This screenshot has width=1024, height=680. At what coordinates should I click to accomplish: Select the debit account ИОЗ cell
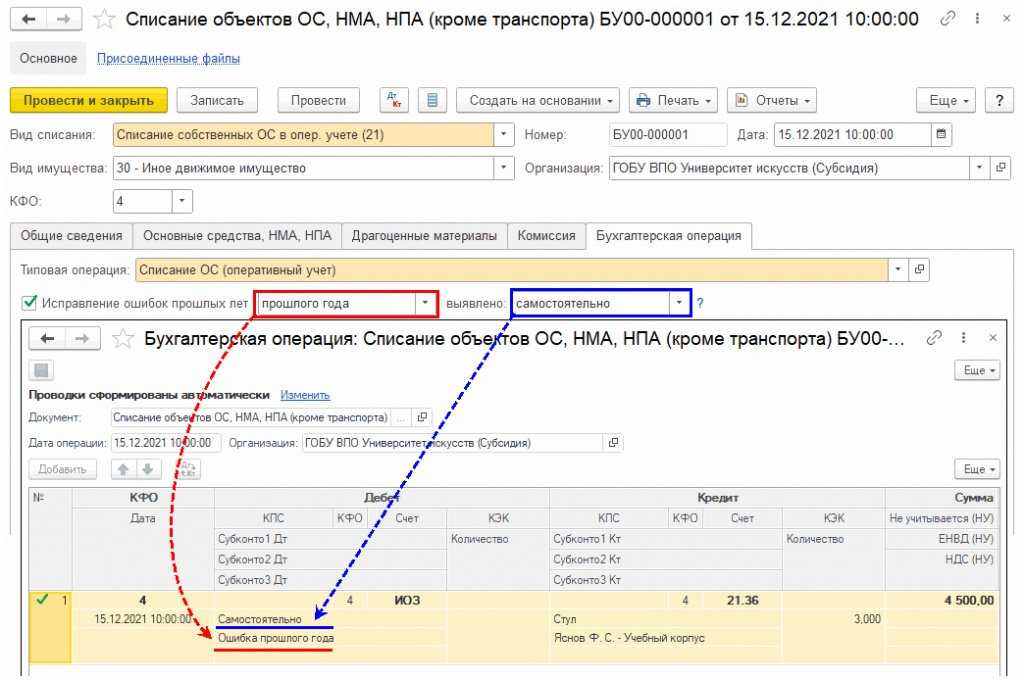point(407,600)
